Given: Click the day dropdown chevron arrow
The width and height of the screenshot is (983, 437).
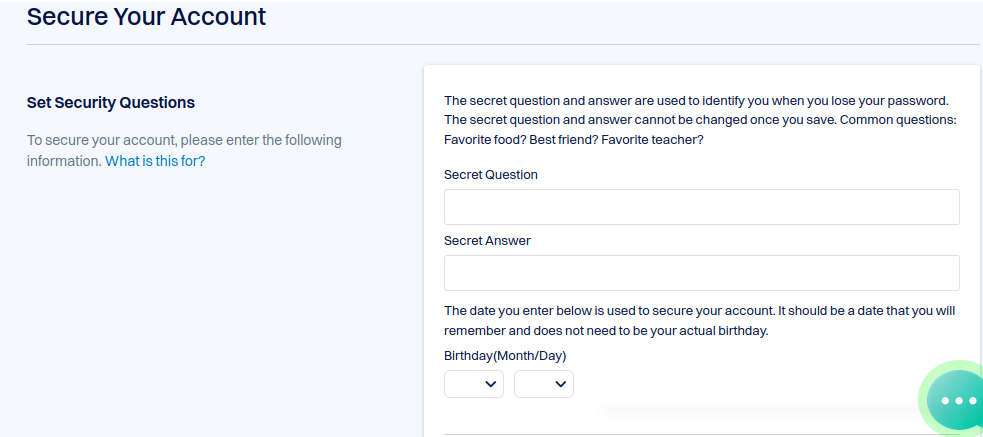Looking at the screenshot, I should (561, 384).
